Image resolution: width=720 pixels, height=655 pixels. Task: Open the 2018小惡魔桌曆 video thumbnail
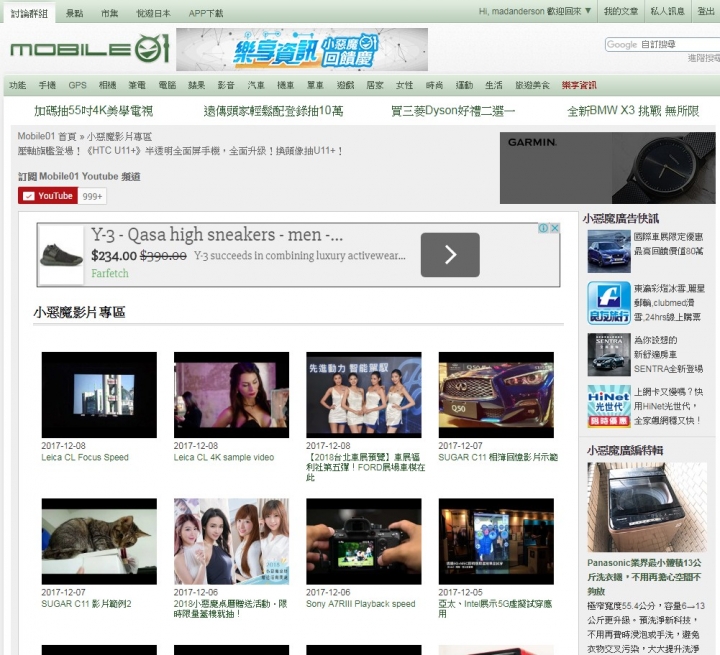click(x=231, y=542)
